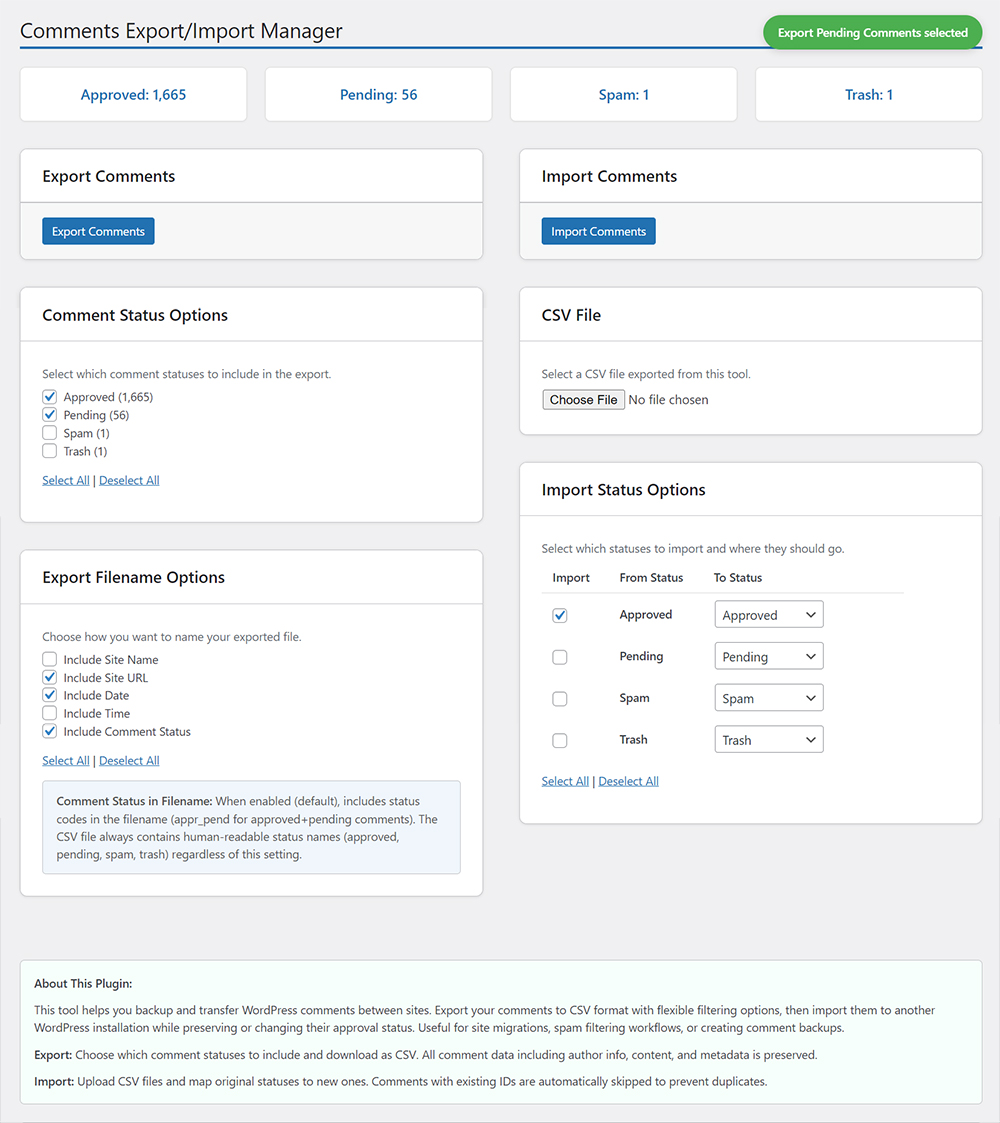Open the To Status dropdown for Spam
Viewport: 1000px width, 1123px height.
[769, 698]
